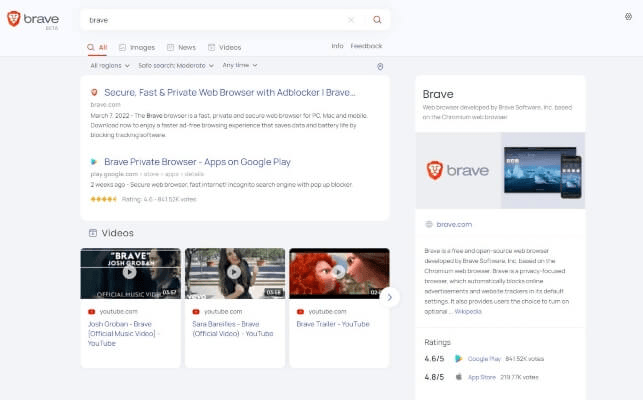The width and height of the screenshot is (643, 400).
Task: Click the Google Play ratings icon
Action: (458, 359)
